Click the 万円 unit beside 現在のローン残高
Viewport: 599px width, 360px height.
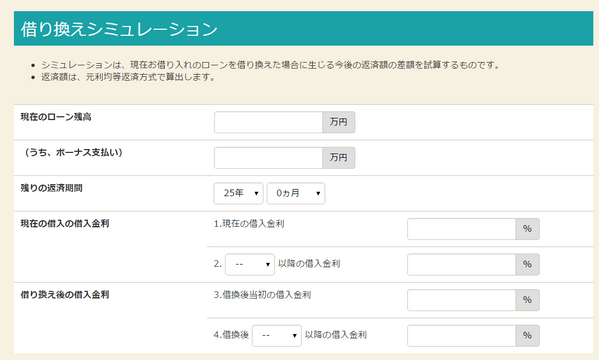pos(339,122)
